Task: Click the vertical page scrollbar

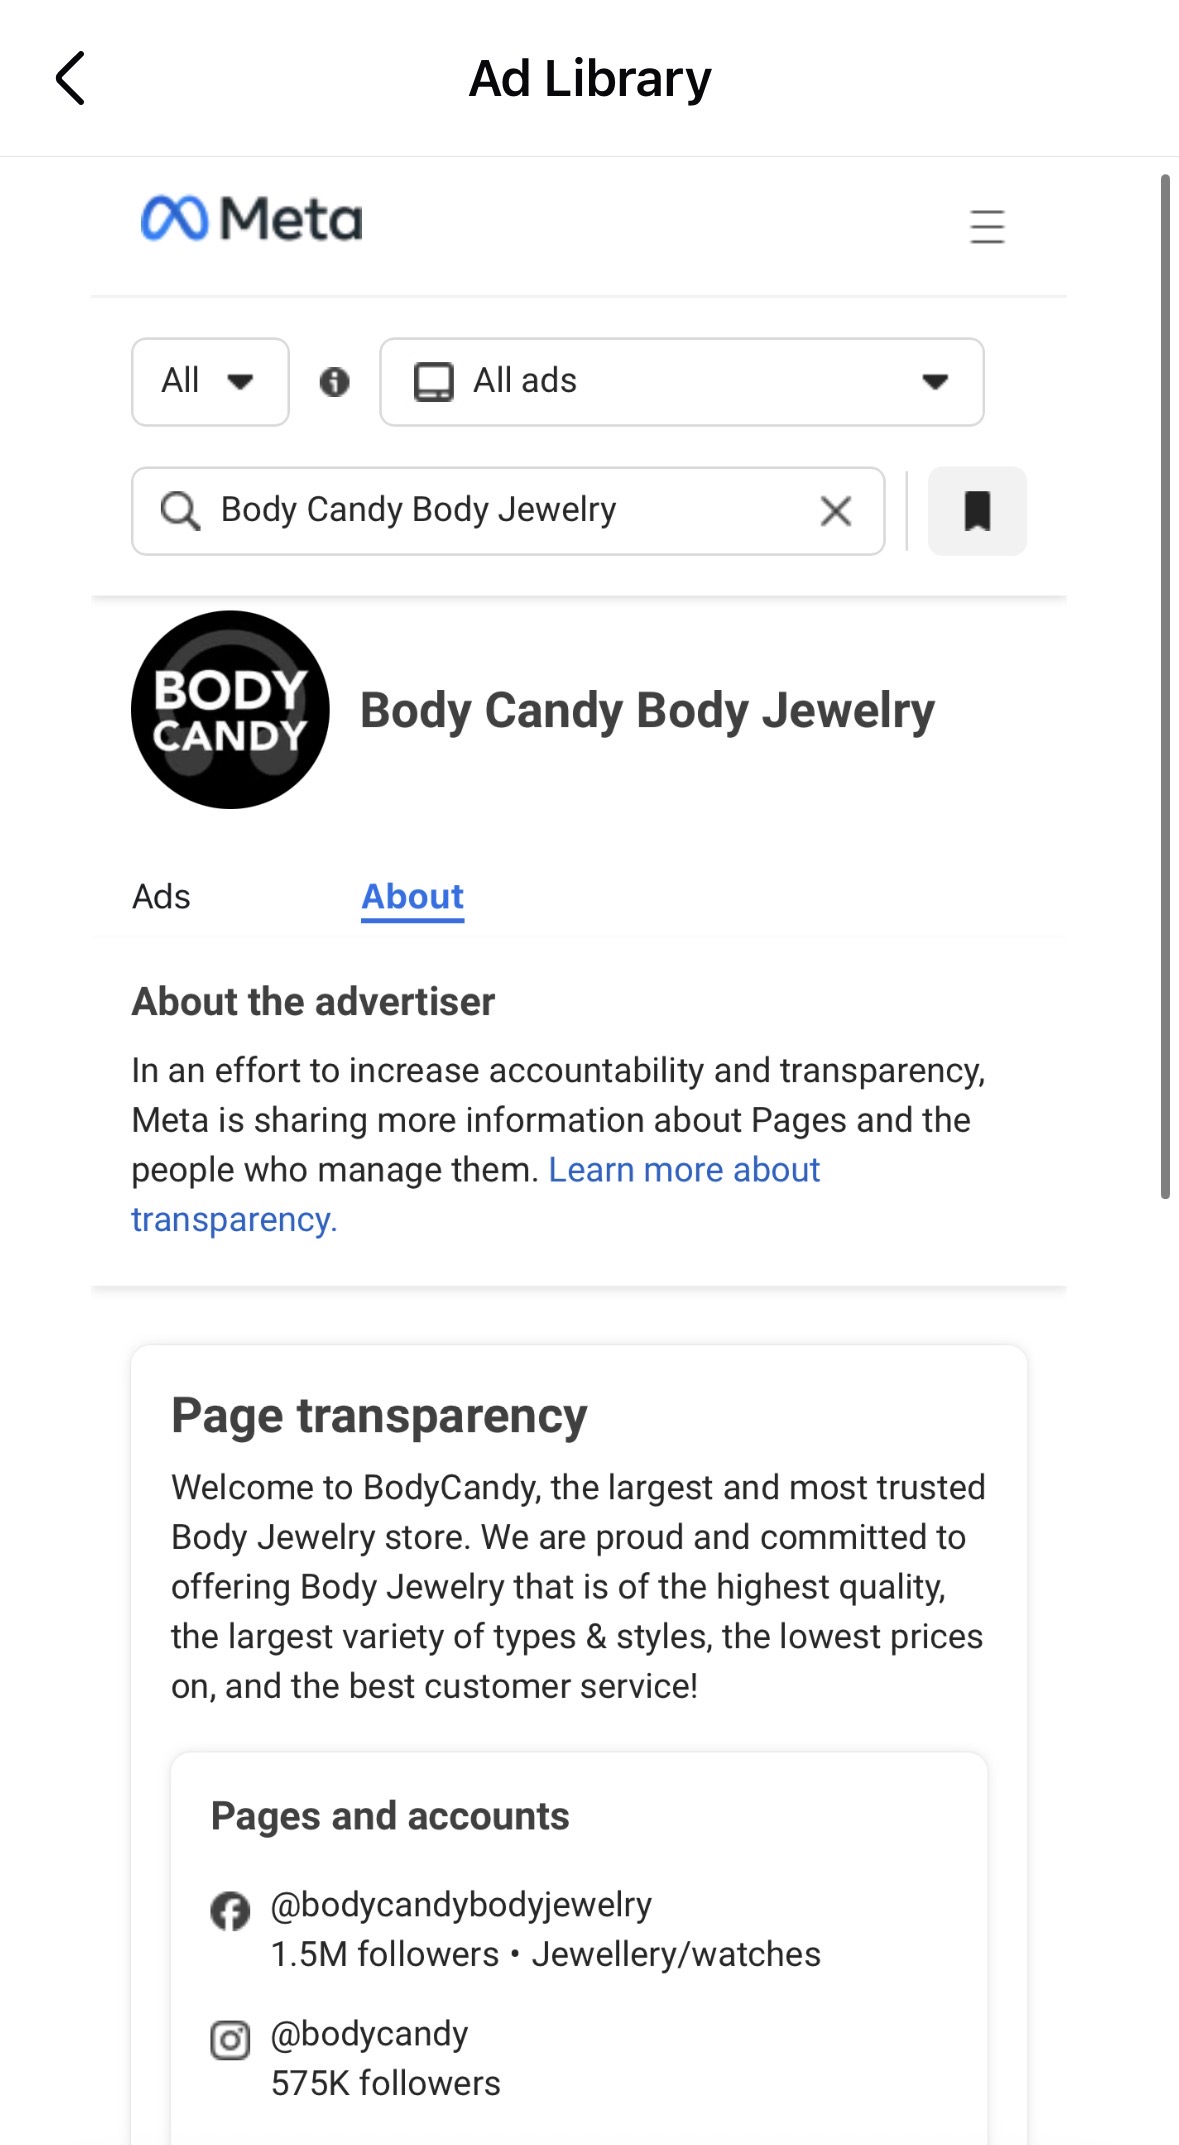Action: click(1165, 686)
